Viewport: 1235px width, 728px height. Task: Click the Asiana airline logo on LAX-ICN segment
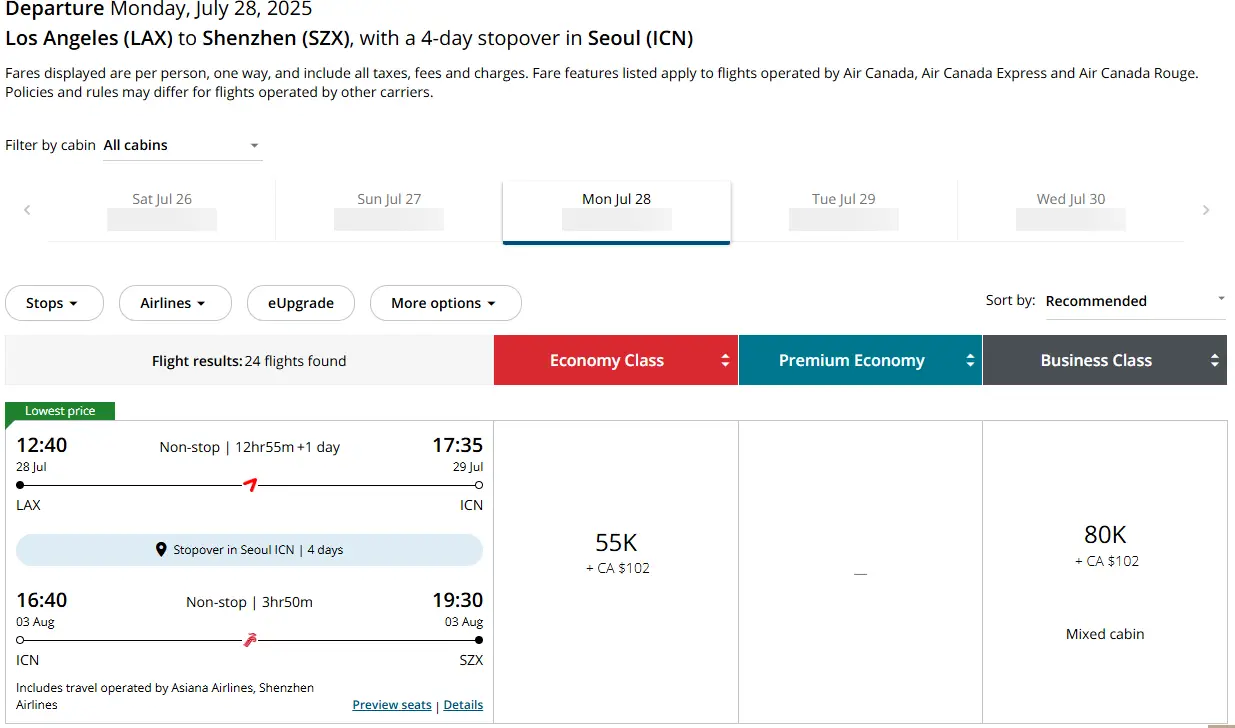pyautogui.click(x=251, y=485)
